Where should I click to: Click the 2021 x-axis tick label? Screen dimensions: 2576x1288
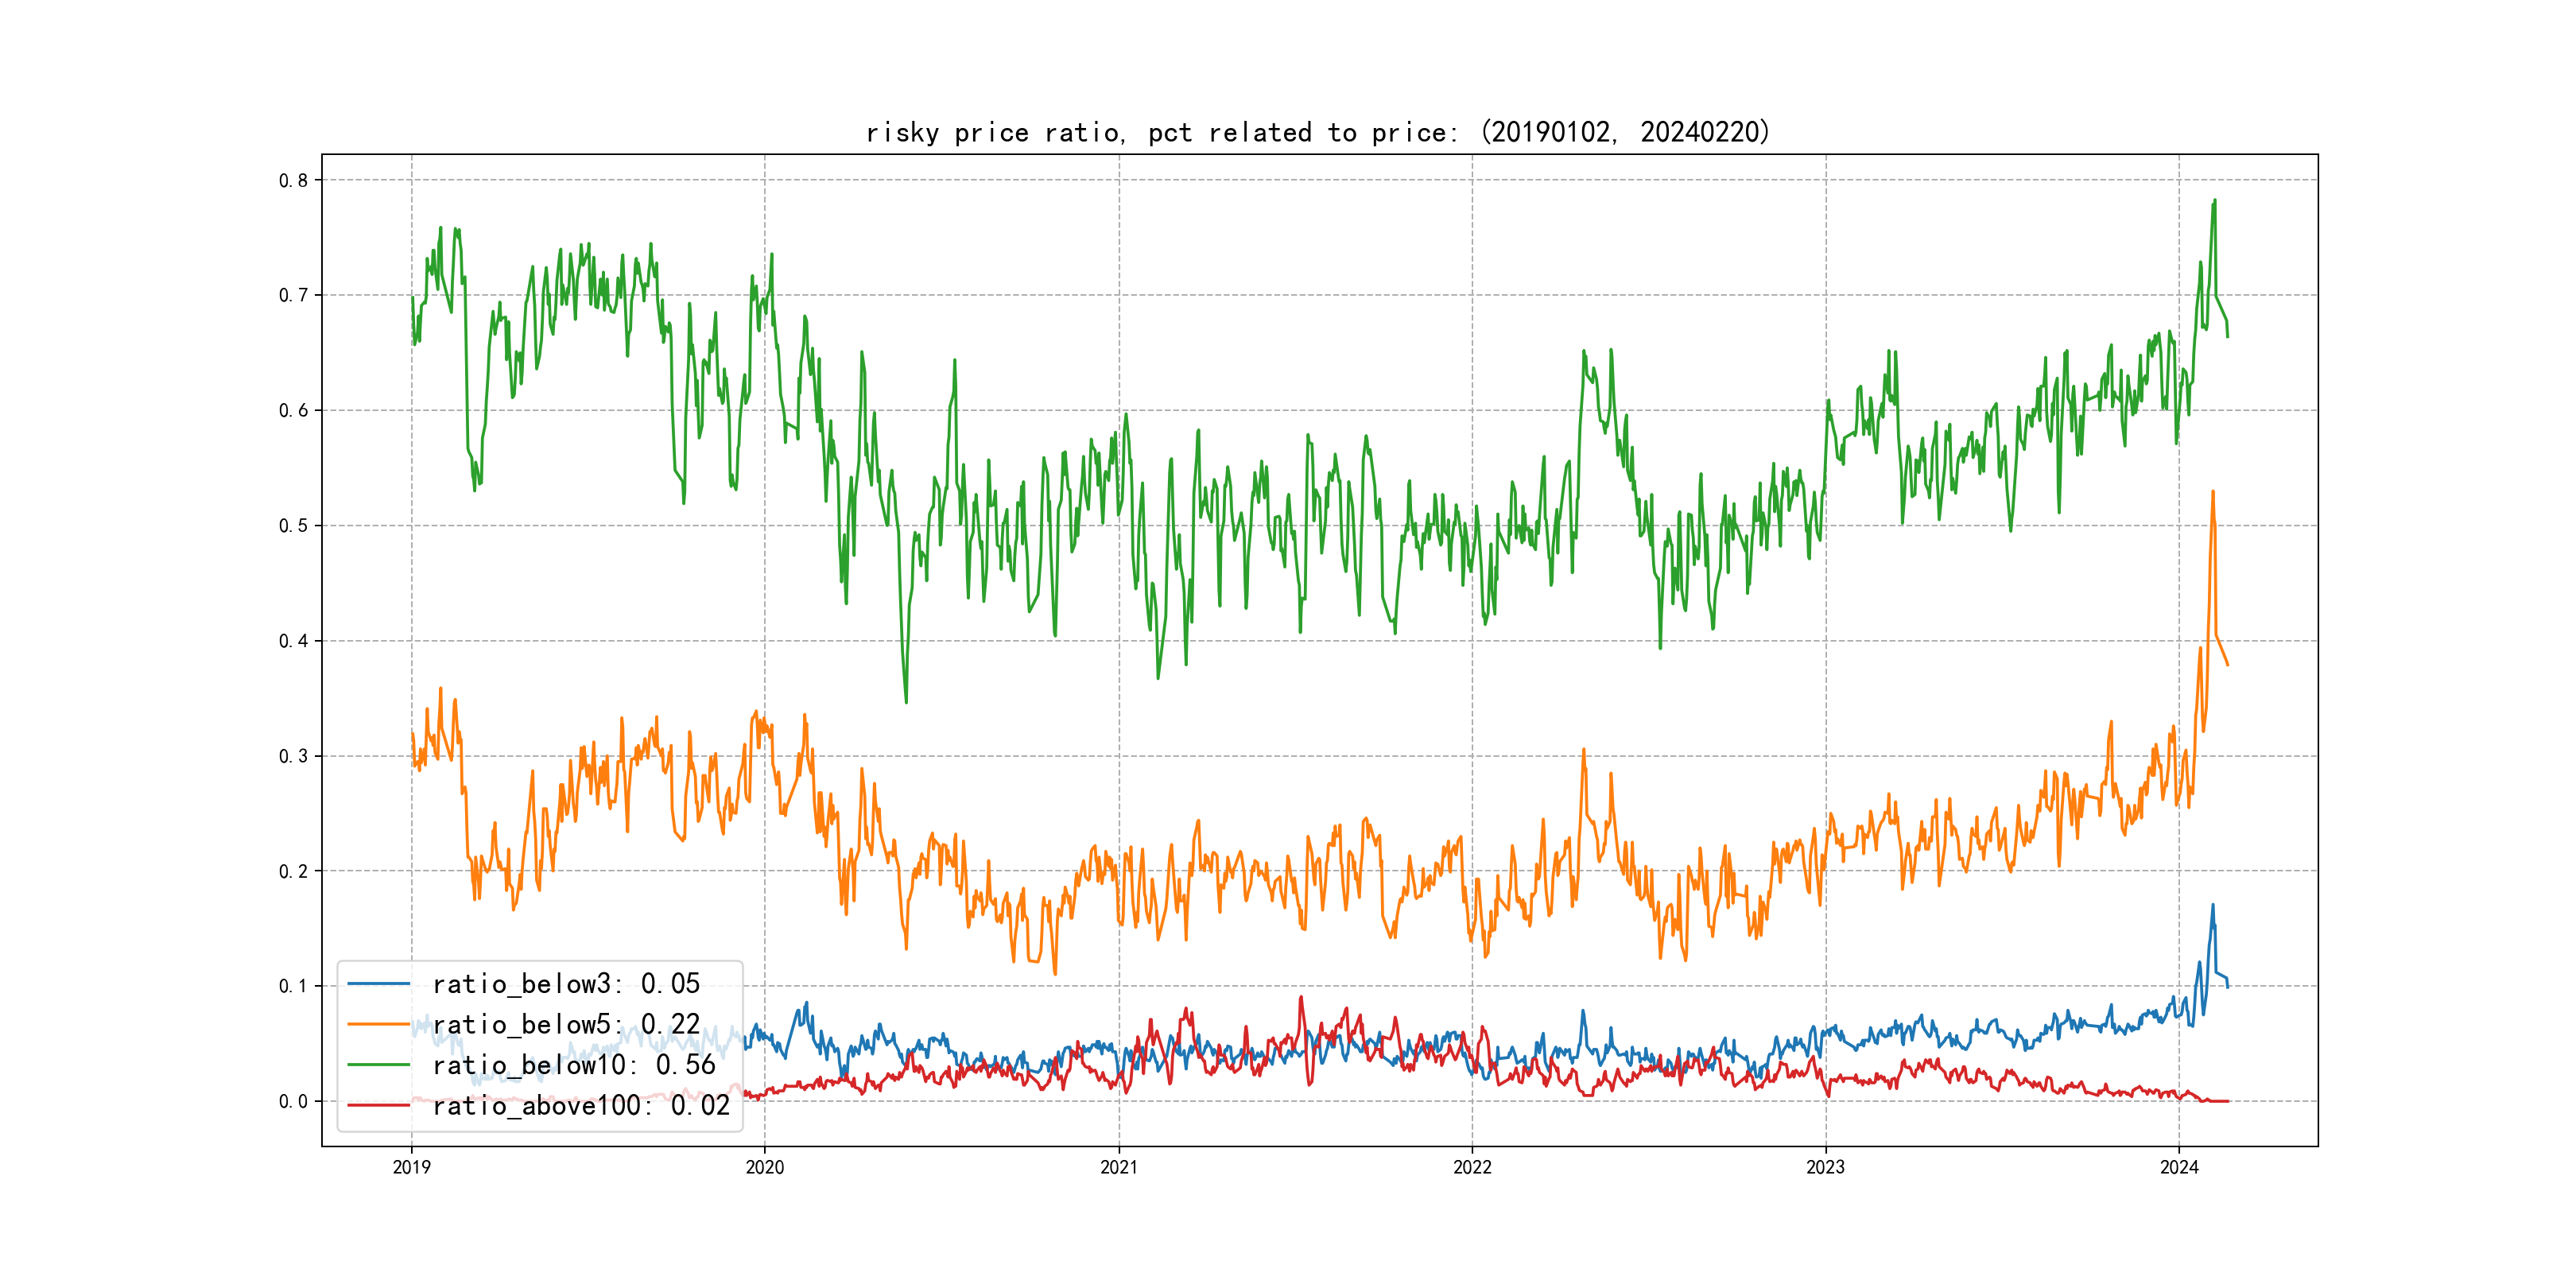[1118, 1167]
